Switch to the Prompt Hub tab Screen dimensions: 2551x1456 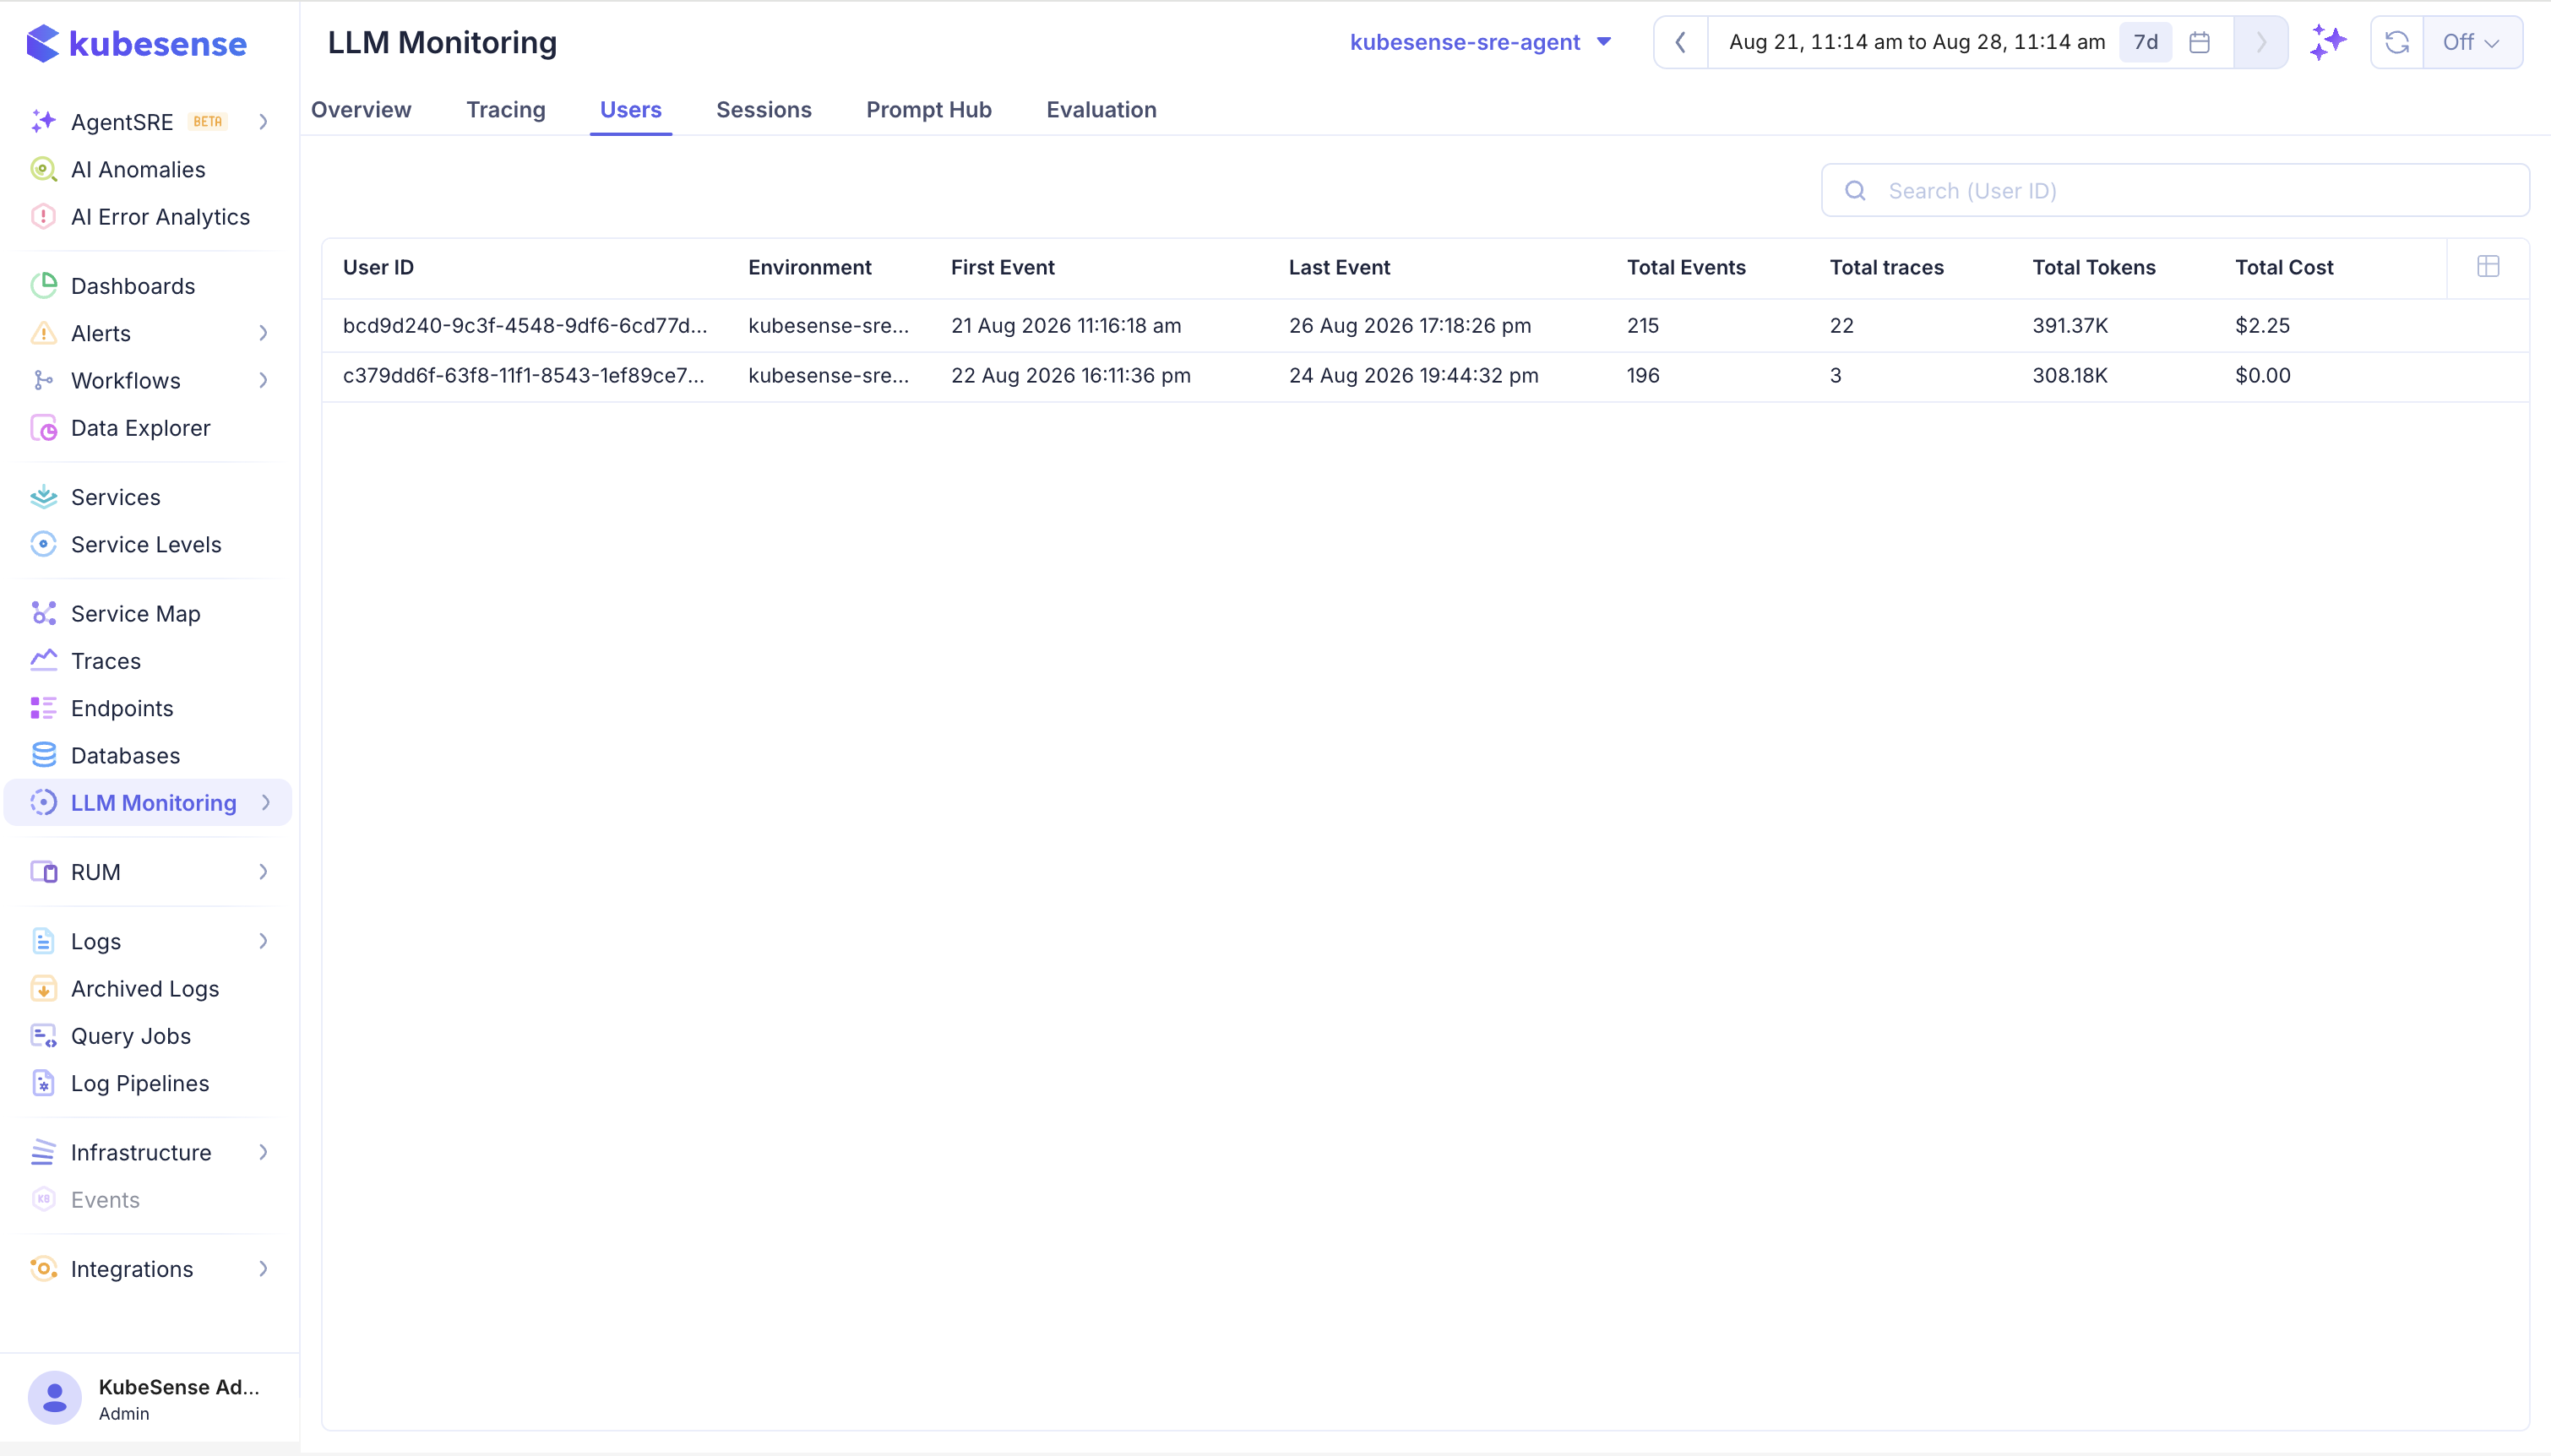(x=929, y=110)
